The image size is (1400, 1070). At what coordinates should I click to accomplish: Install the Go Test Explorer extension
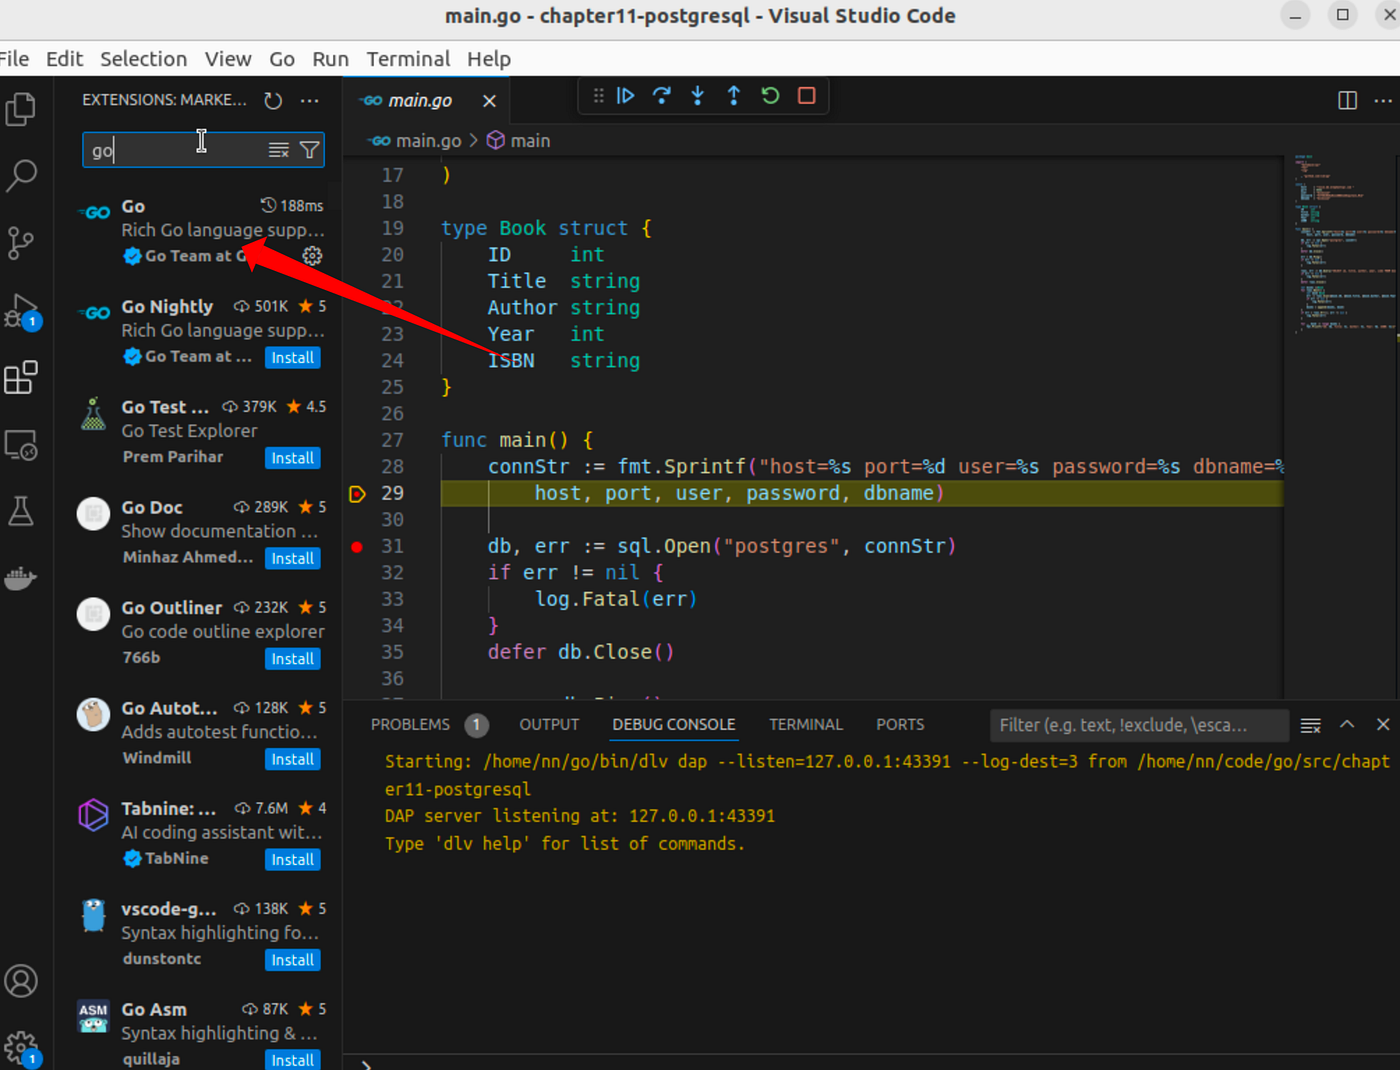293,458
